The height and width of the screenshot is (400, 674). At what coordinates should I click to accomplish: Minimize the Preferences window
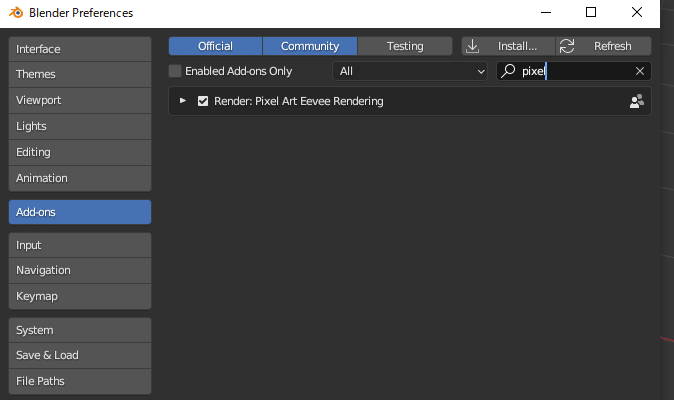[546, 12]
